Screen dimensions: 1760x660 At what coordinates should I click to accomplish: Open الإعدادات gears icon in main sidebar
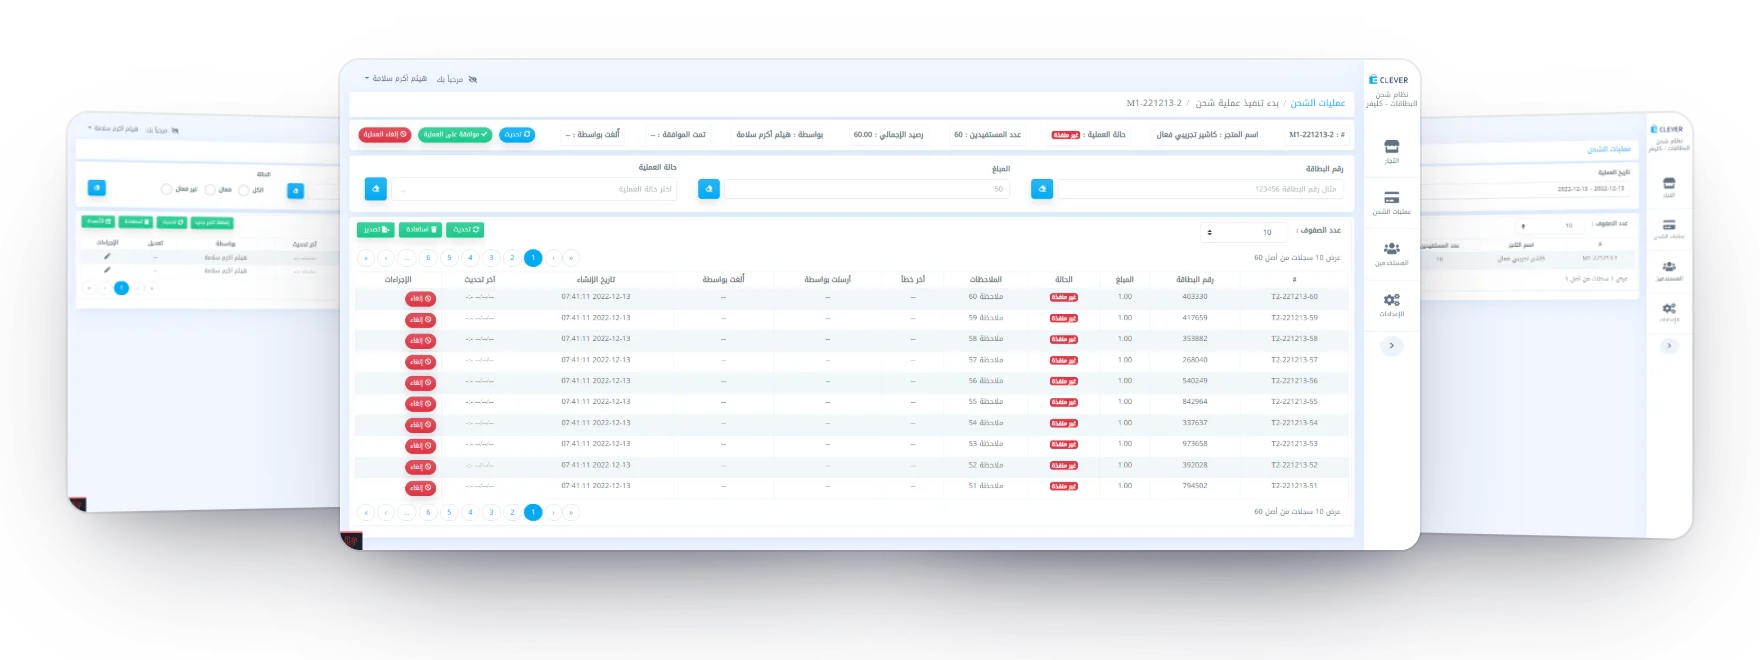click(1391, 299)
